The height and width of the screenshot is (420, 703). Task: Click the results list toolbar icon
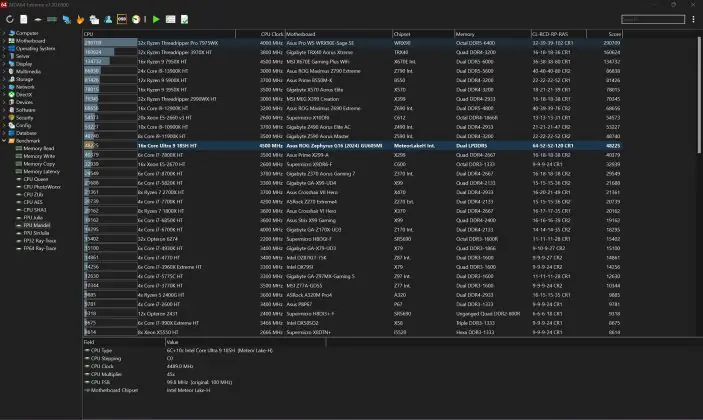coord(170,19)
